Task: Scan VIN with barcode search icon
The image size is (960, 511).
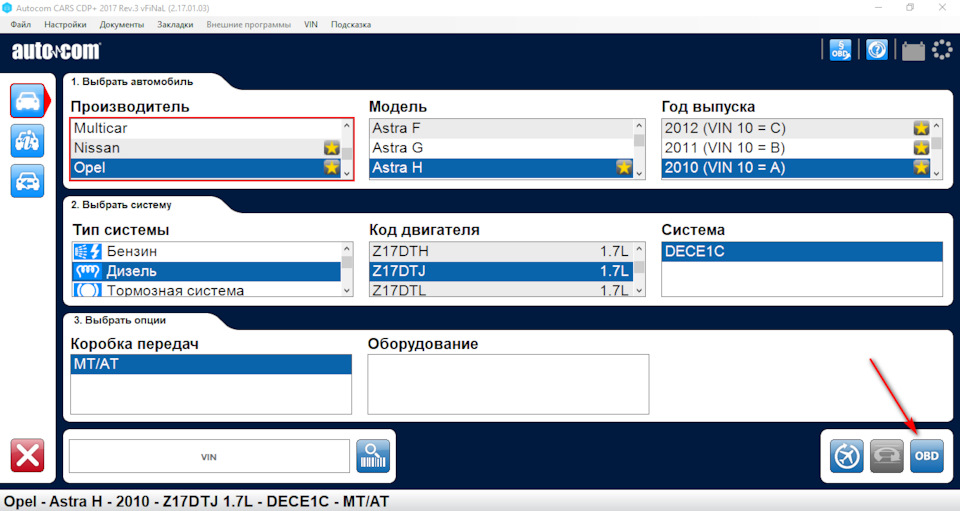Action: 373,456
